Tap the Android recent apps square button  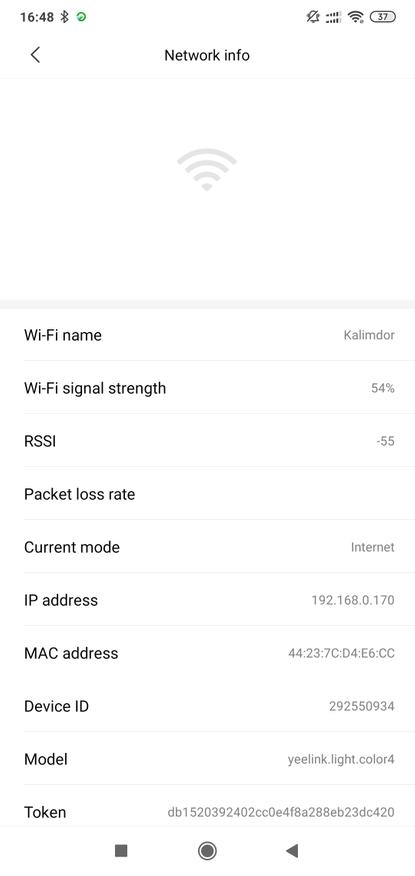[121, 851]
